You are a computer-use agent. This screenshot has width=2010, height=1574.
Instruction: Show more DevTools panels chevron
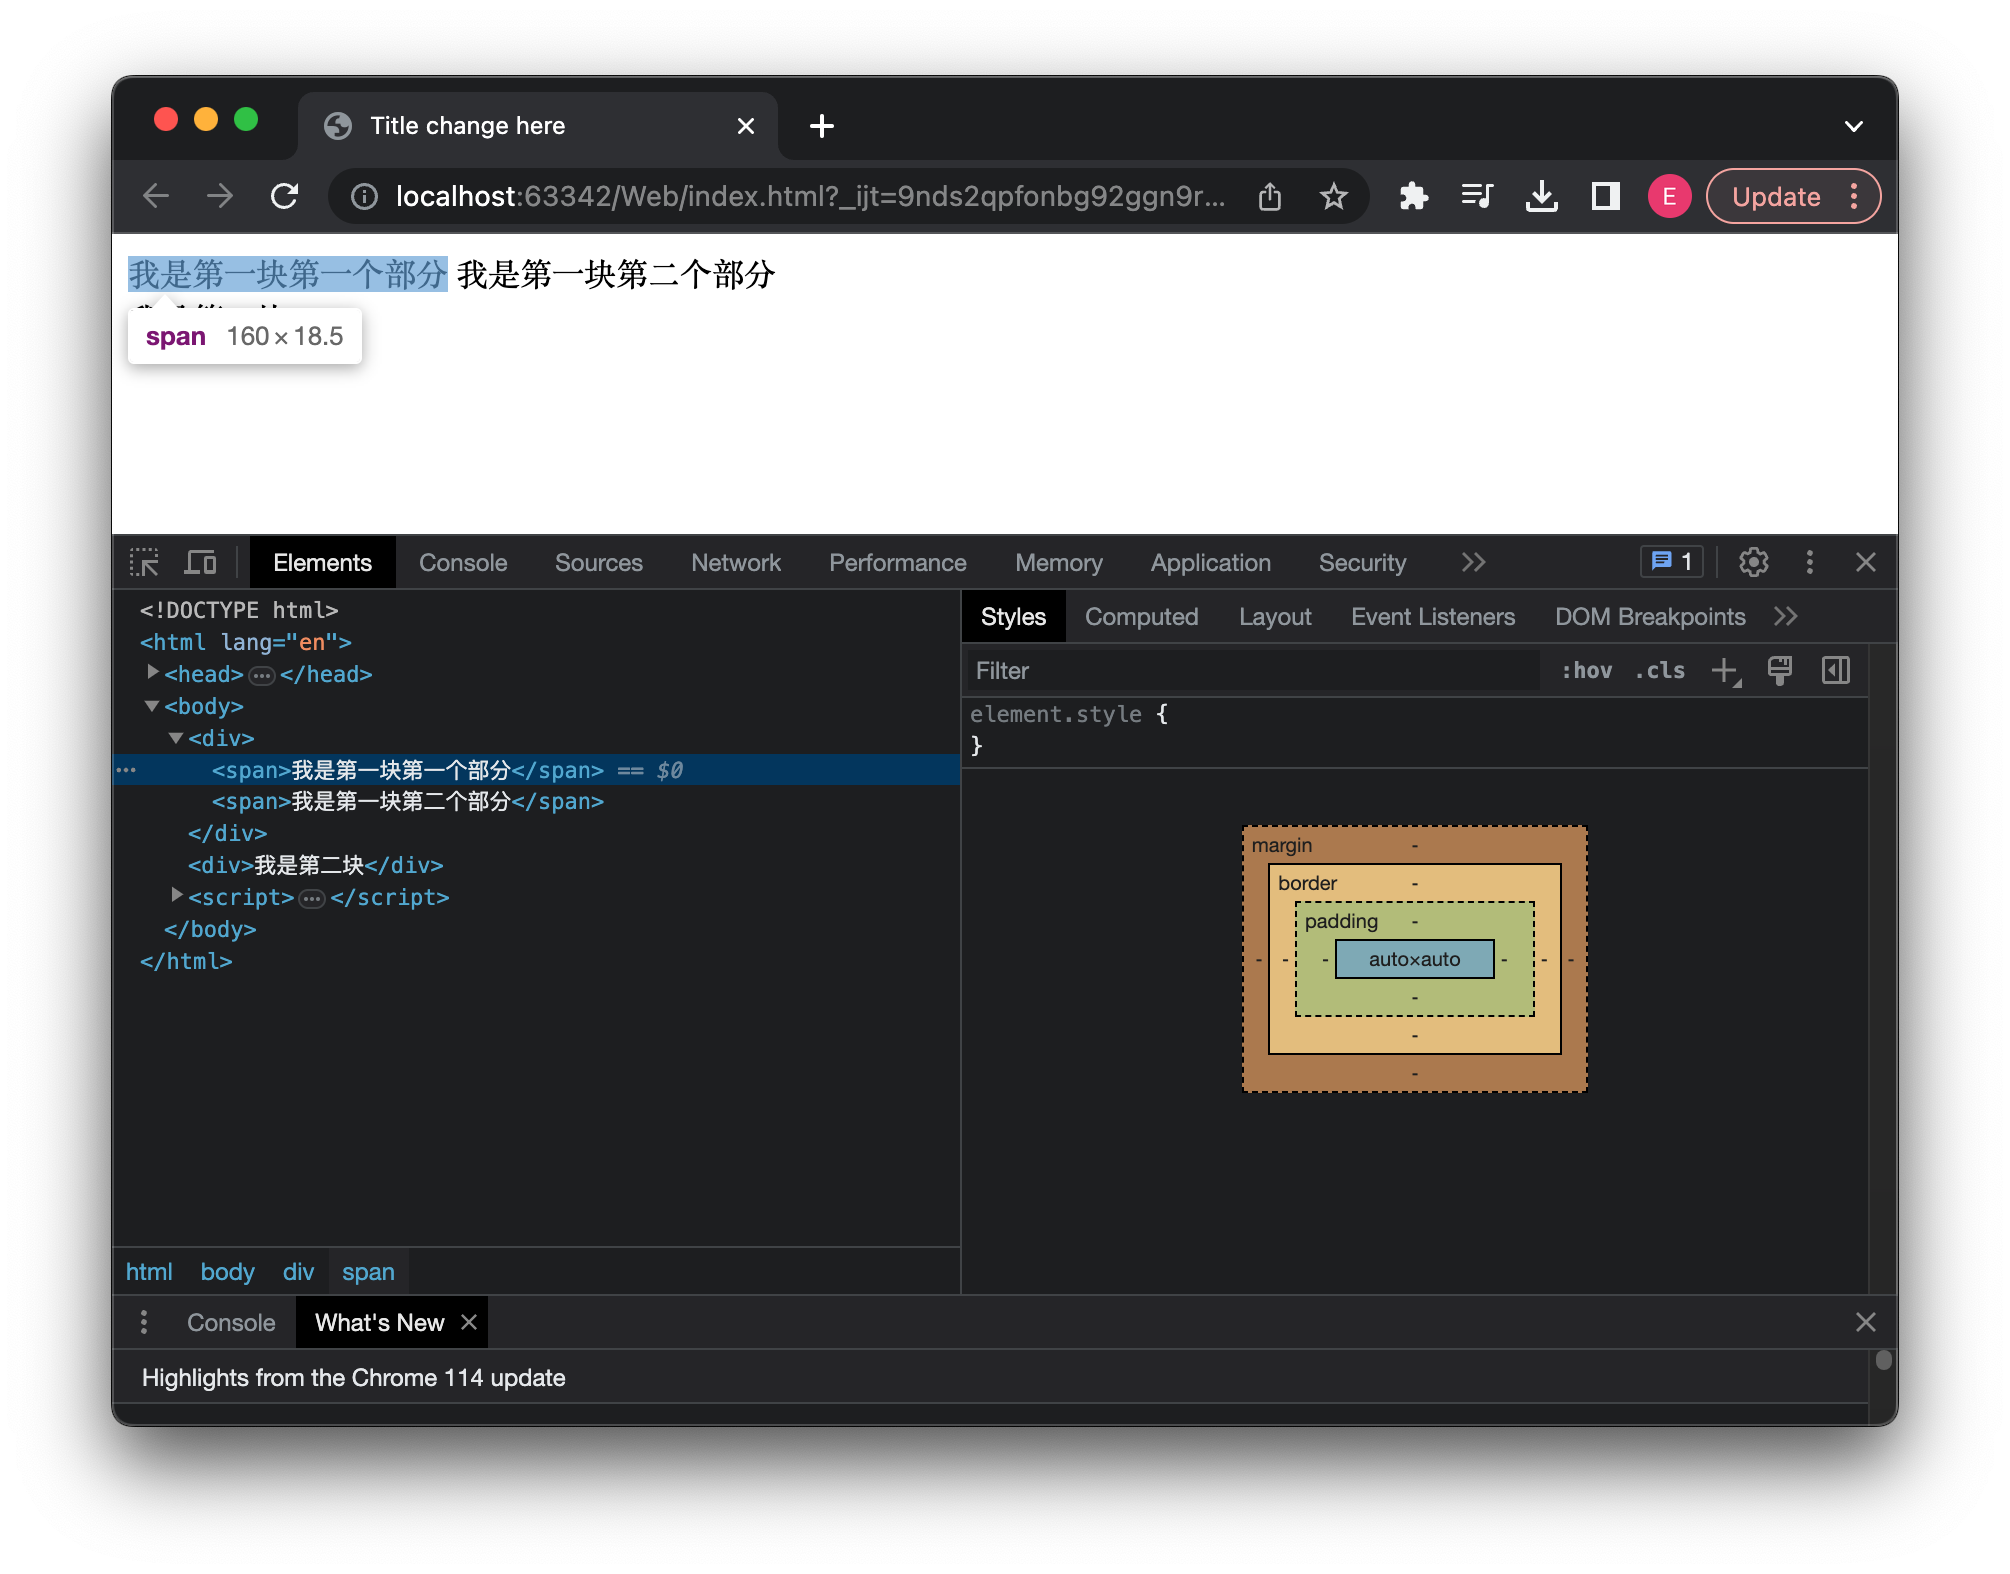point(1473,562)
